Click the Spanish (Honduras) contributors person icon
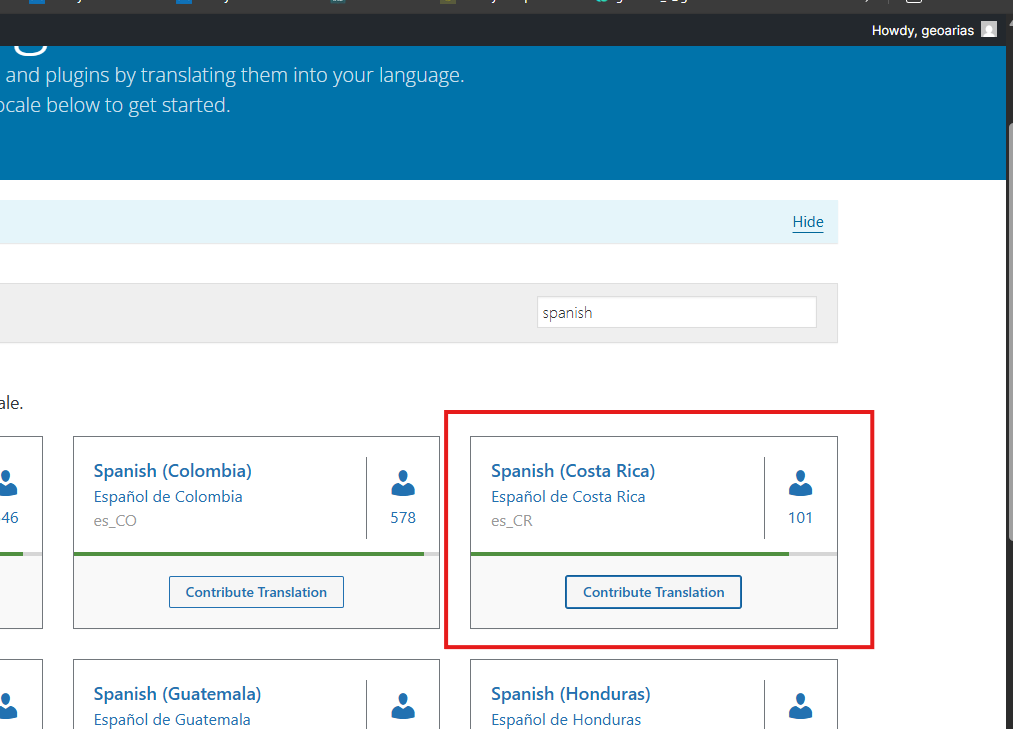Image resolution: width=1013 pixels, height=729 pixels. point(800,706)
